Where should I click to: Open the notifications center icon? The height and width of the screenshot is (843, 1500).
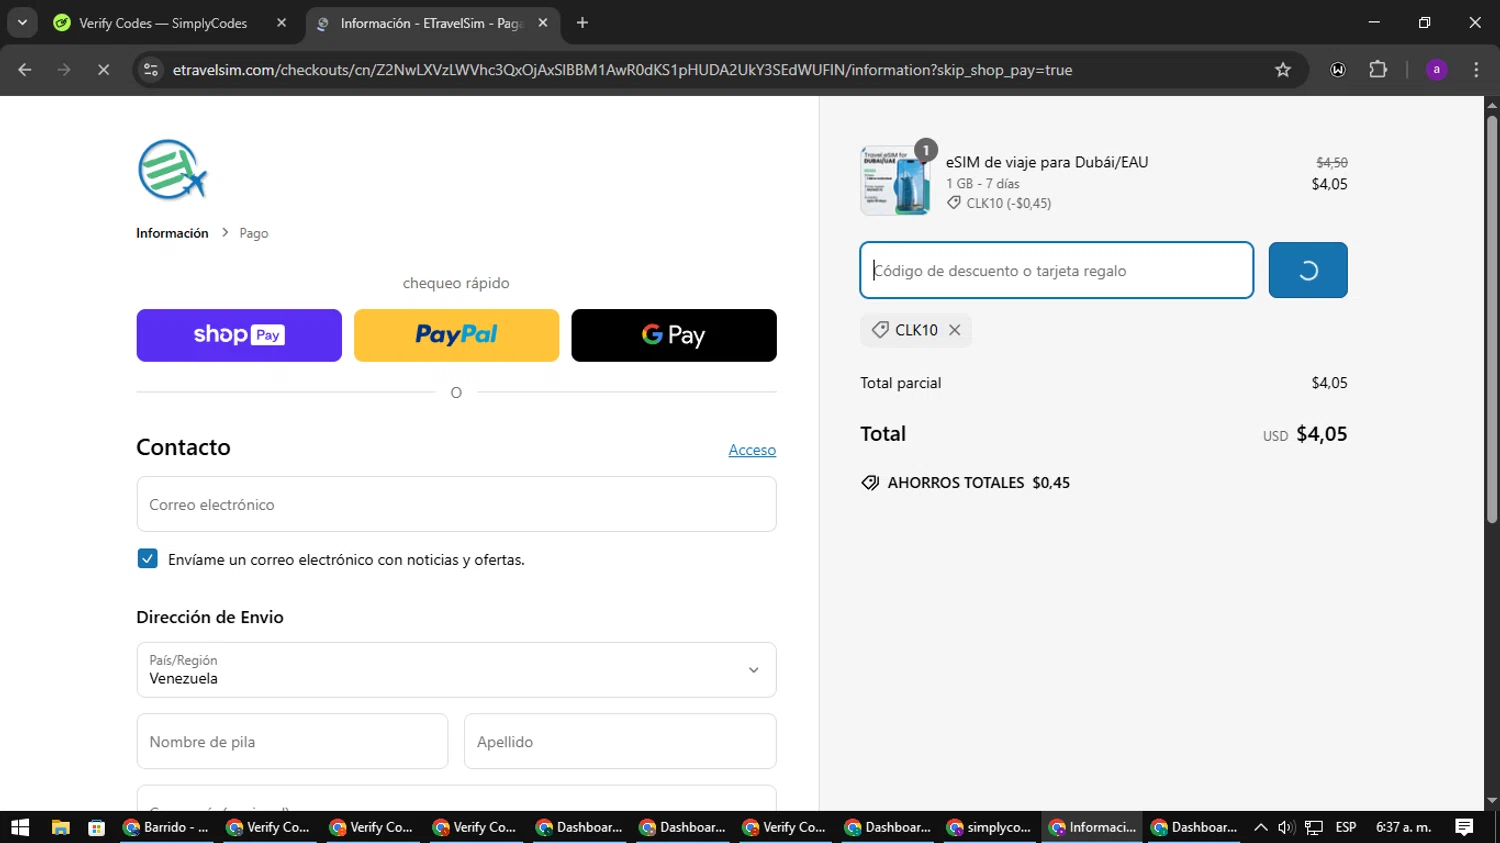tap(1464, 827)
